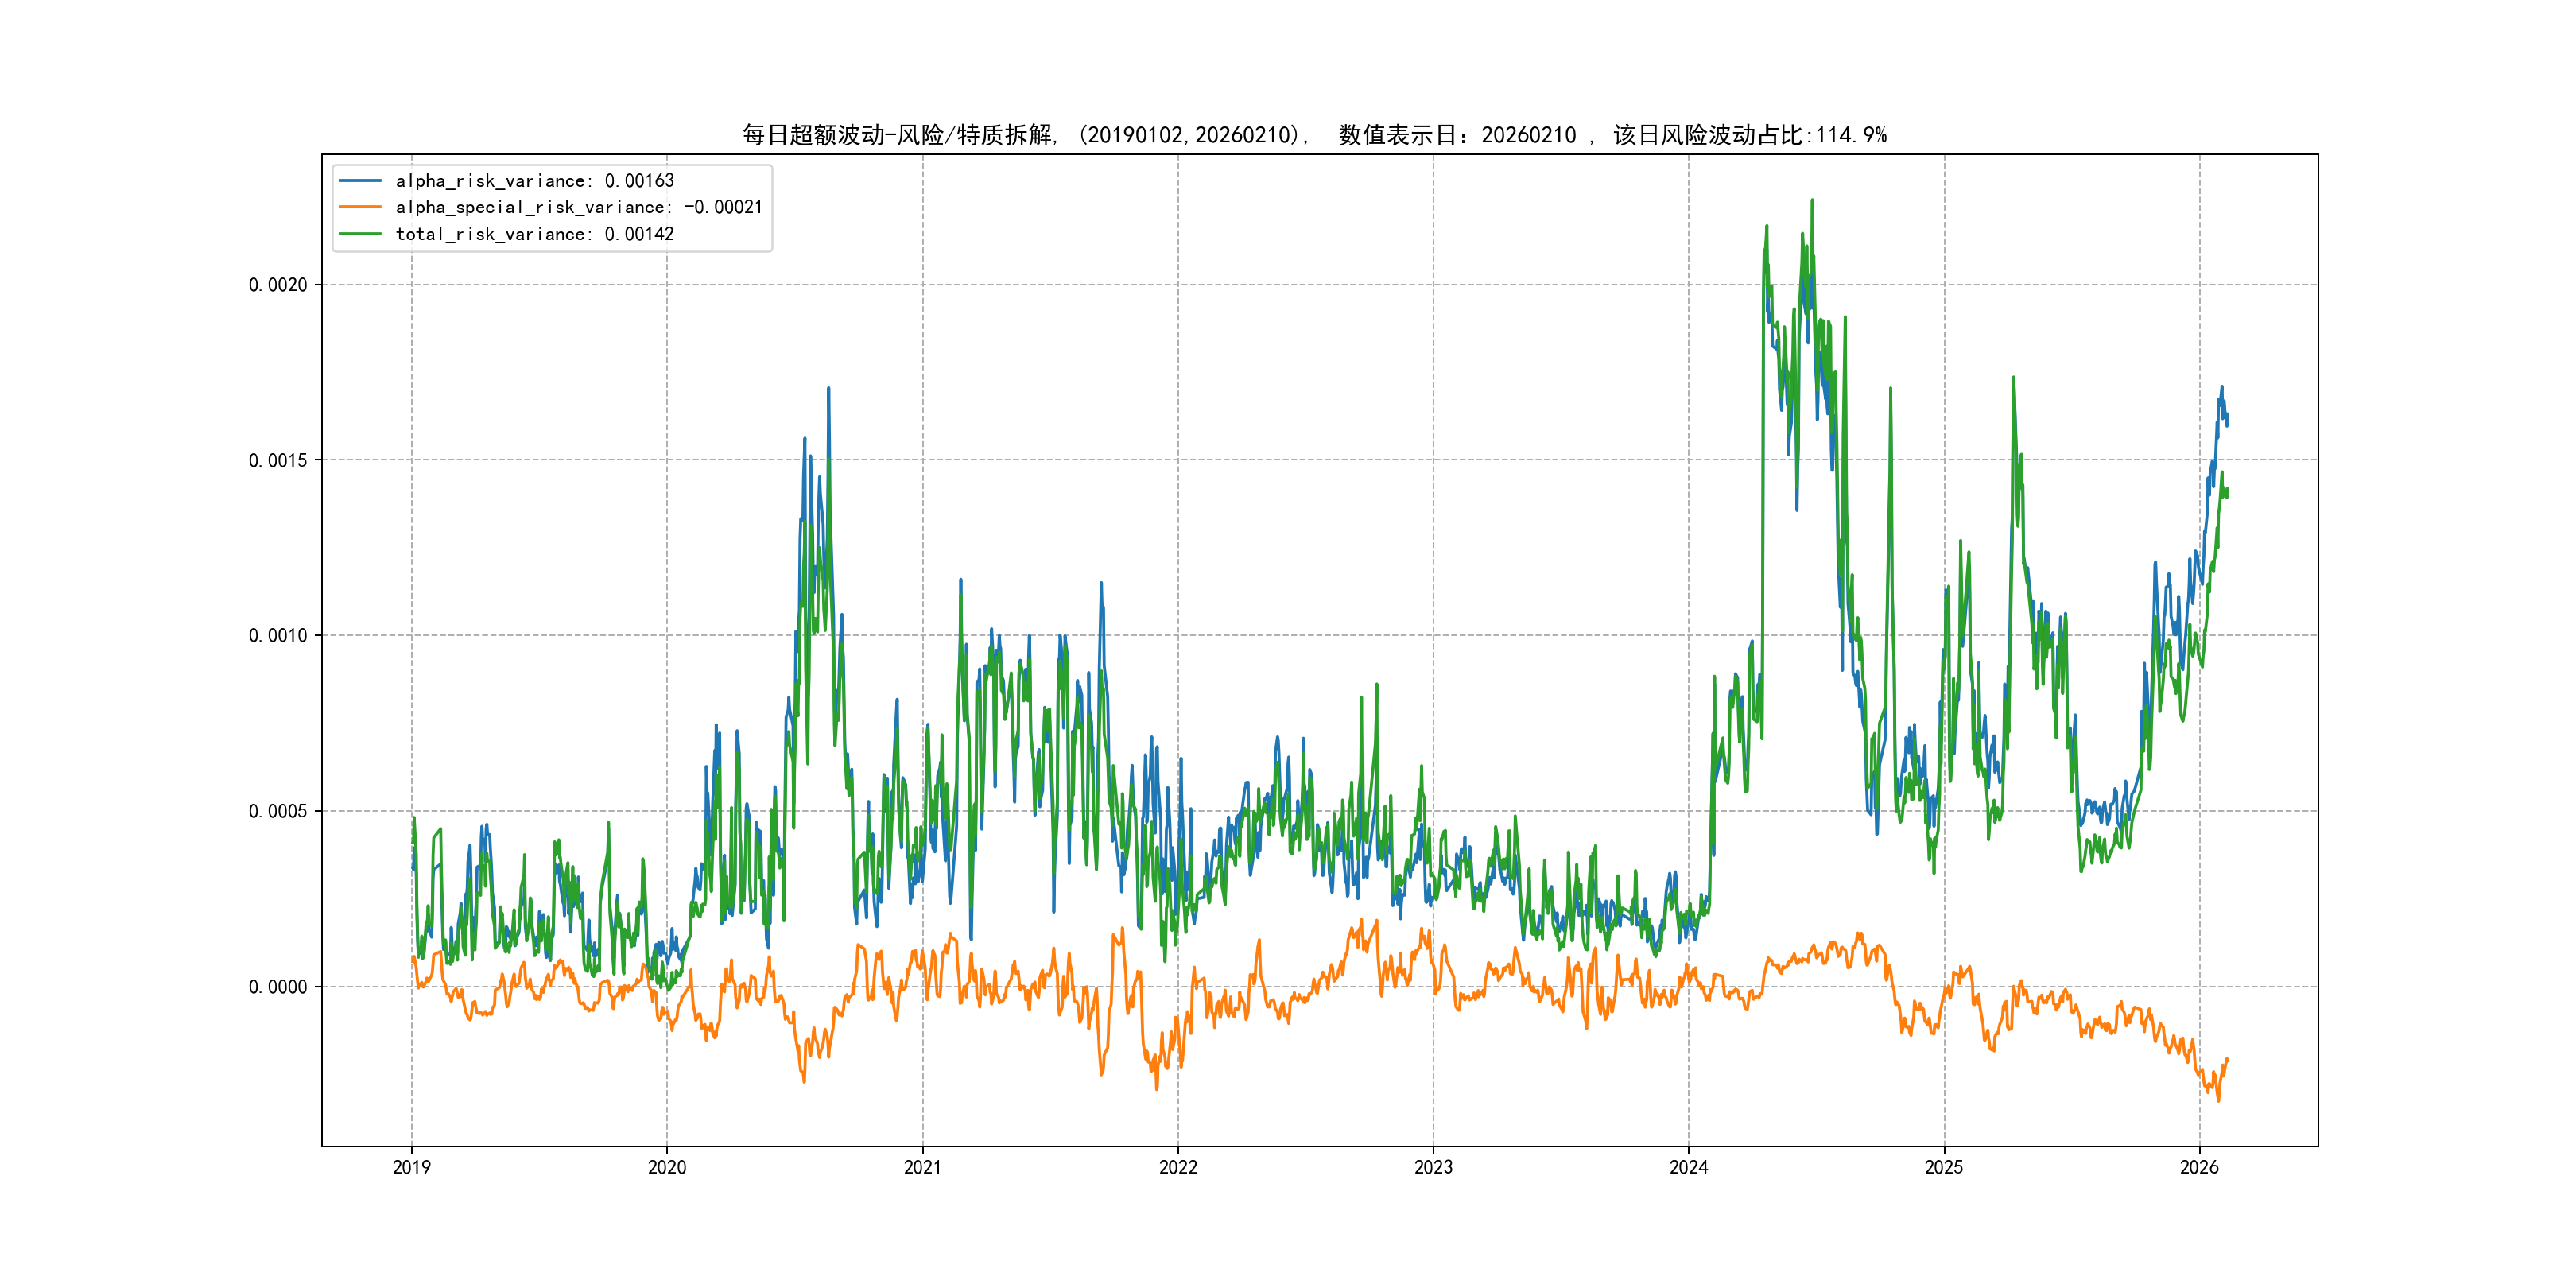2576x1288 pixels.
Task: Click the blue alpha_risk_variance legend line
Action: pyautogui.click(x=360, y=181)
